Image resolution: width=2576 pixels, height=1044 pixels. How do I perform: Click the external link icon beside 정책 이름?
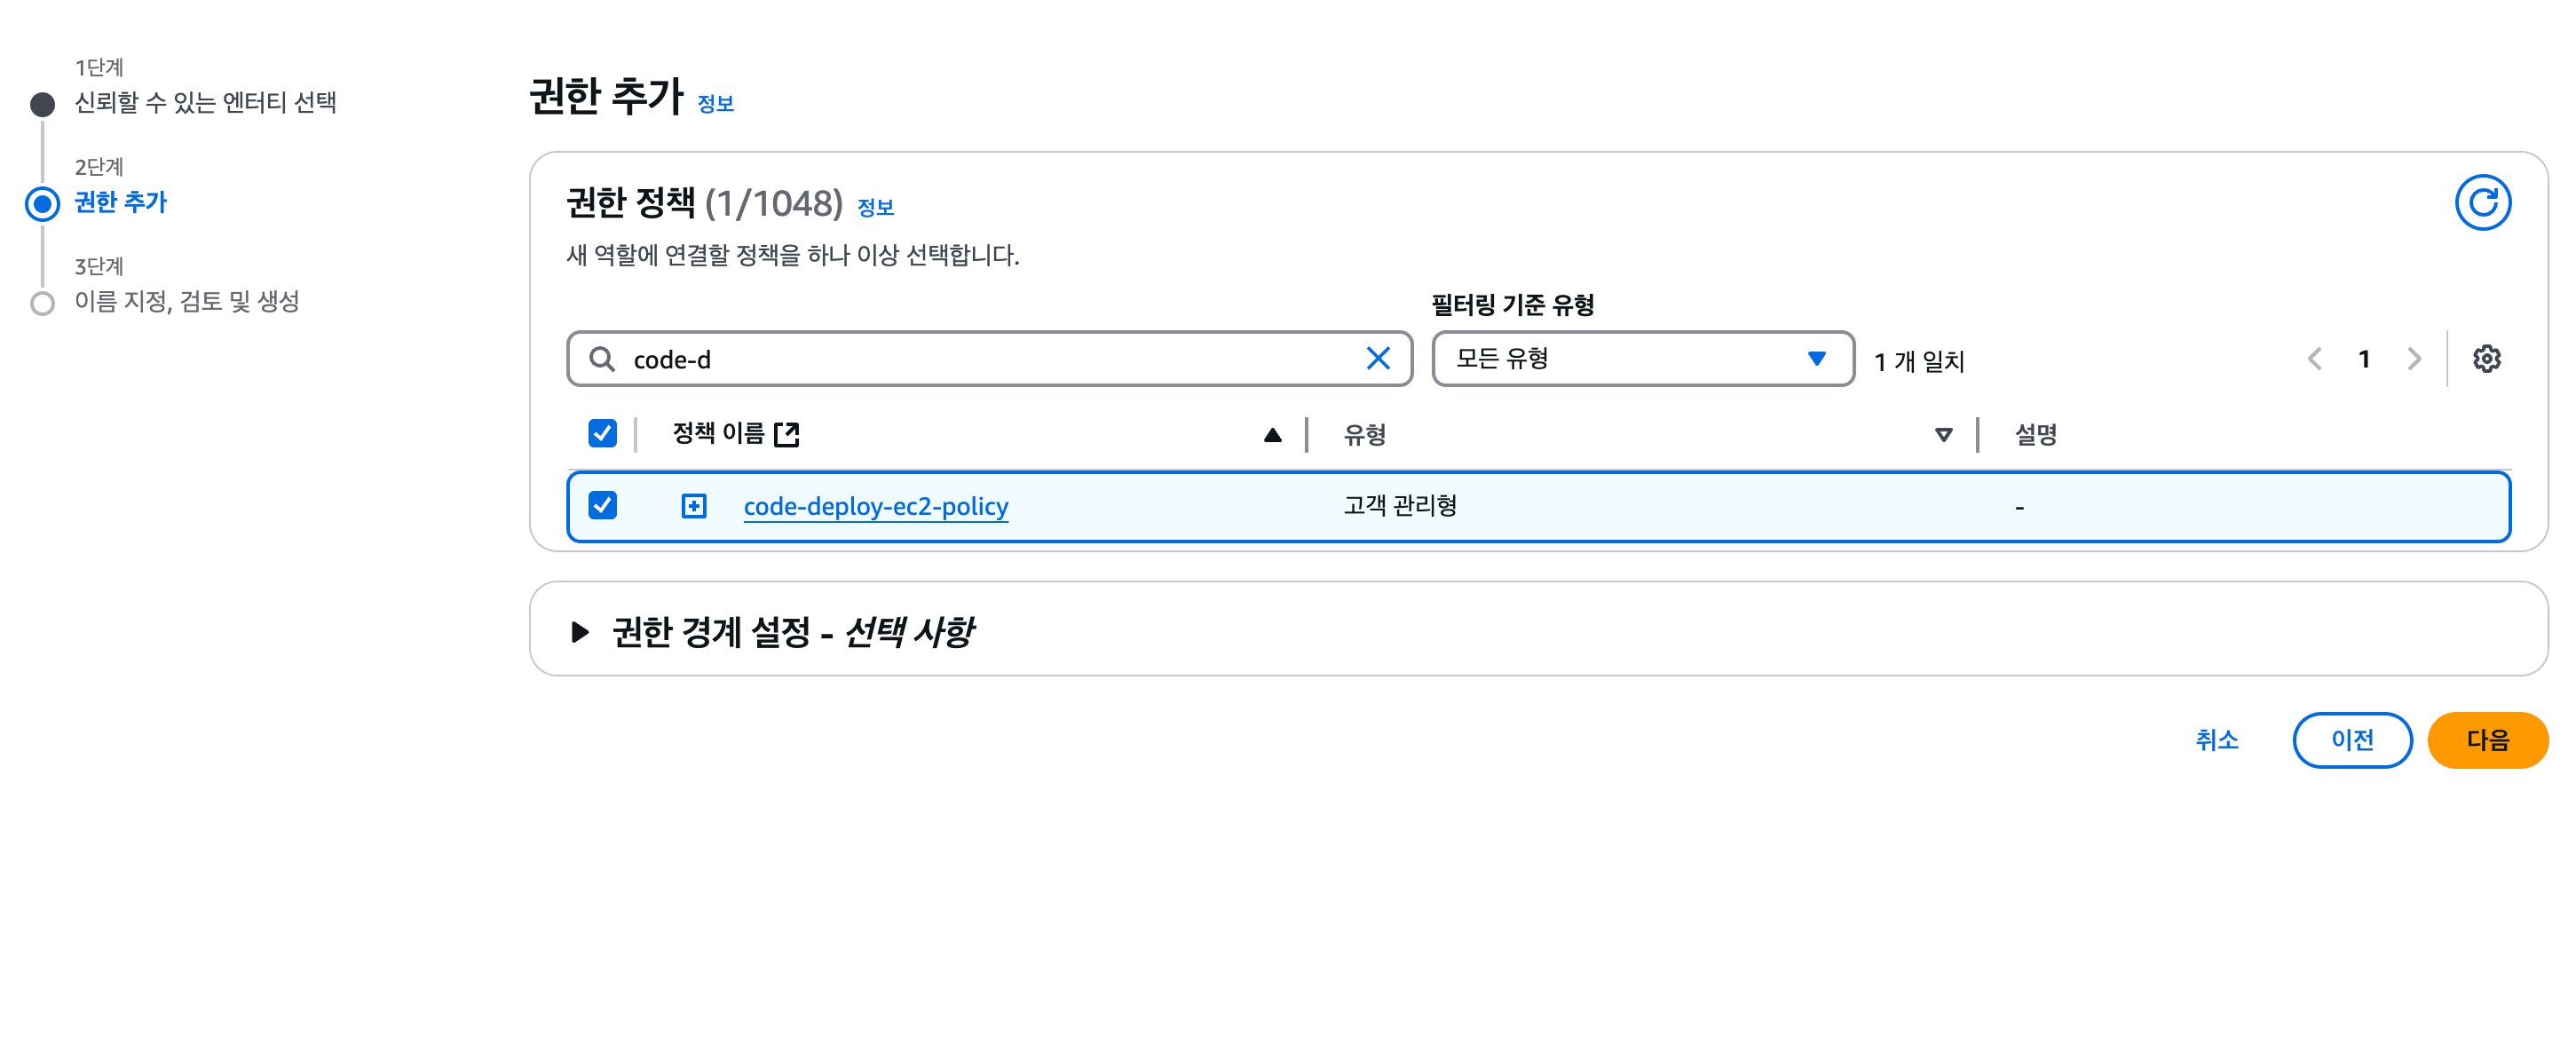[x=787, y=434]
